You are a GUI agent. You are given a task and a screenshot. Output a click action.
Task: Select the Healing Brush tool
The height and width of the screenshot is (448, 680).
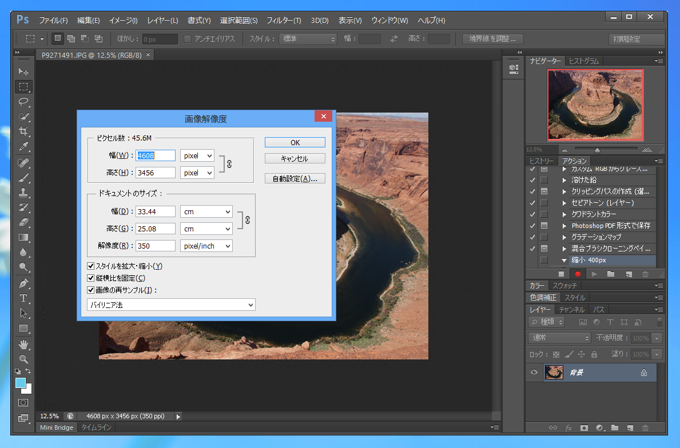pyautogui.click(x=23, y=163)
